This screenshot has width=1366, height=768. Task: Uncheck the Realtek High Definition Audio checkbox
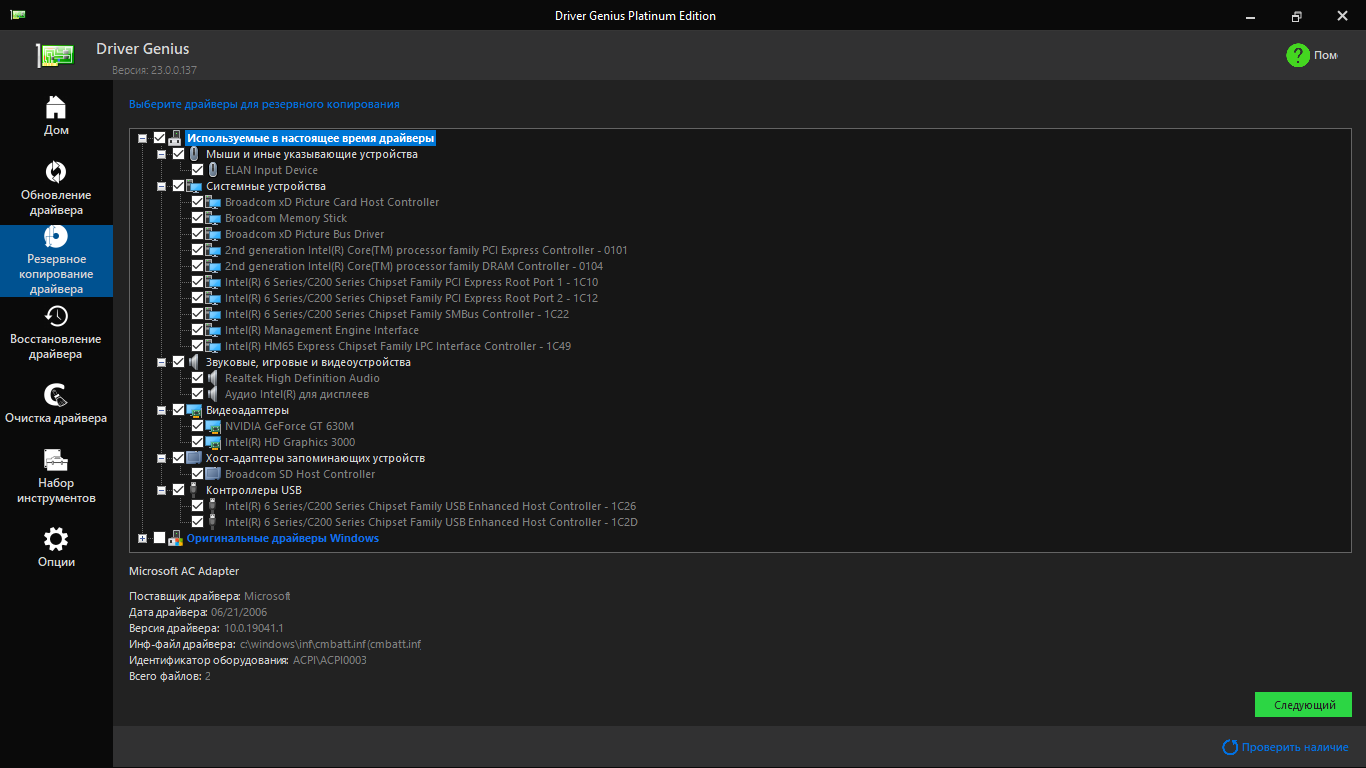click(197, 378)
